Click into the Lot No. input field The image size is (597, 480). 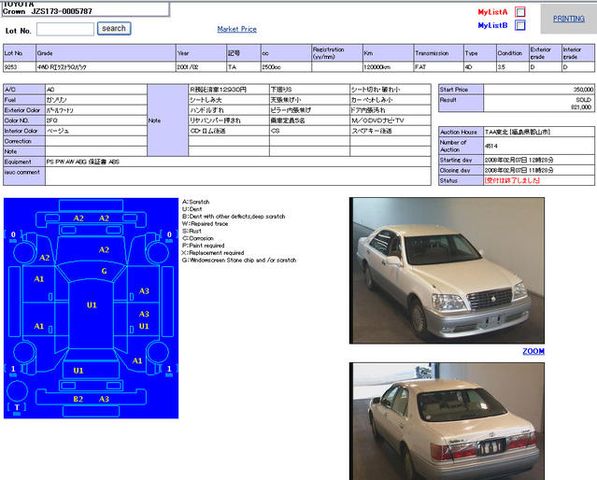[x=65, y=29]
